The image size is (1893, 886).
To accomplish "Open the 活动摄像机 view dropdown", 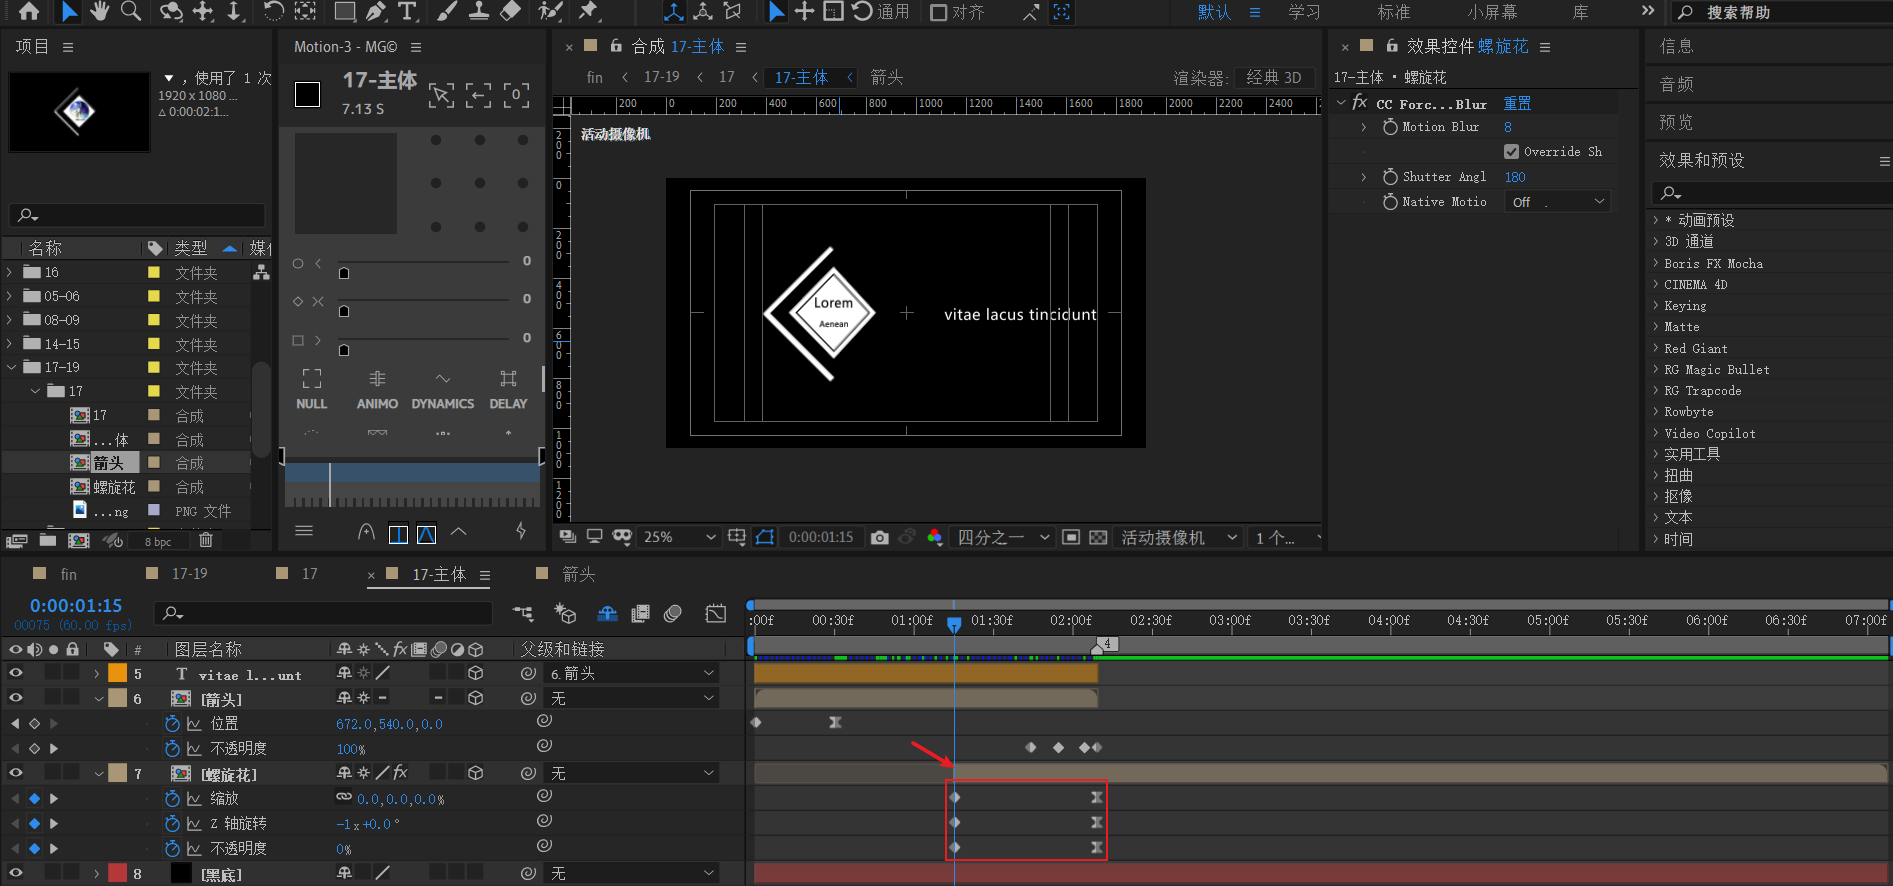I will coord(1178,537).
